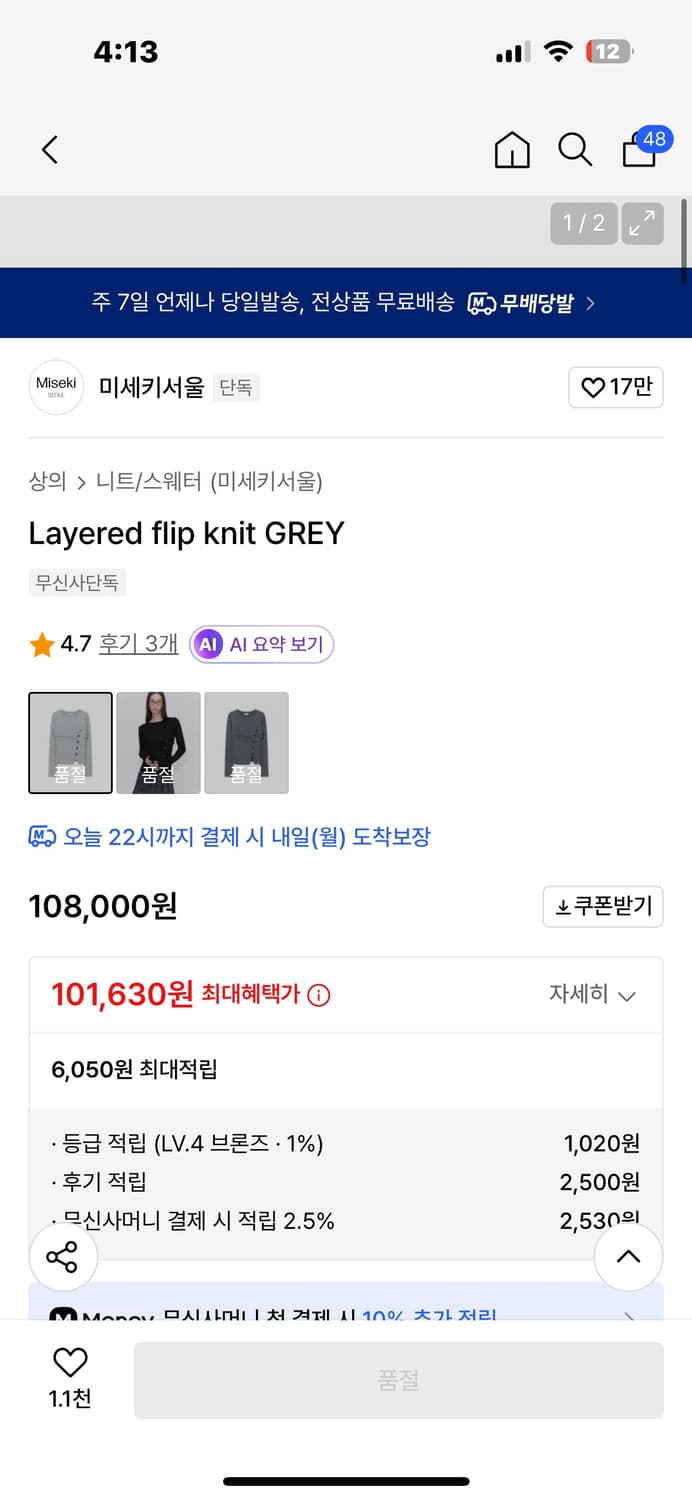Screen dimensions: 692x1500
Task: Tap the Miseki Seoul brand logo
Action: pos(56,387)
